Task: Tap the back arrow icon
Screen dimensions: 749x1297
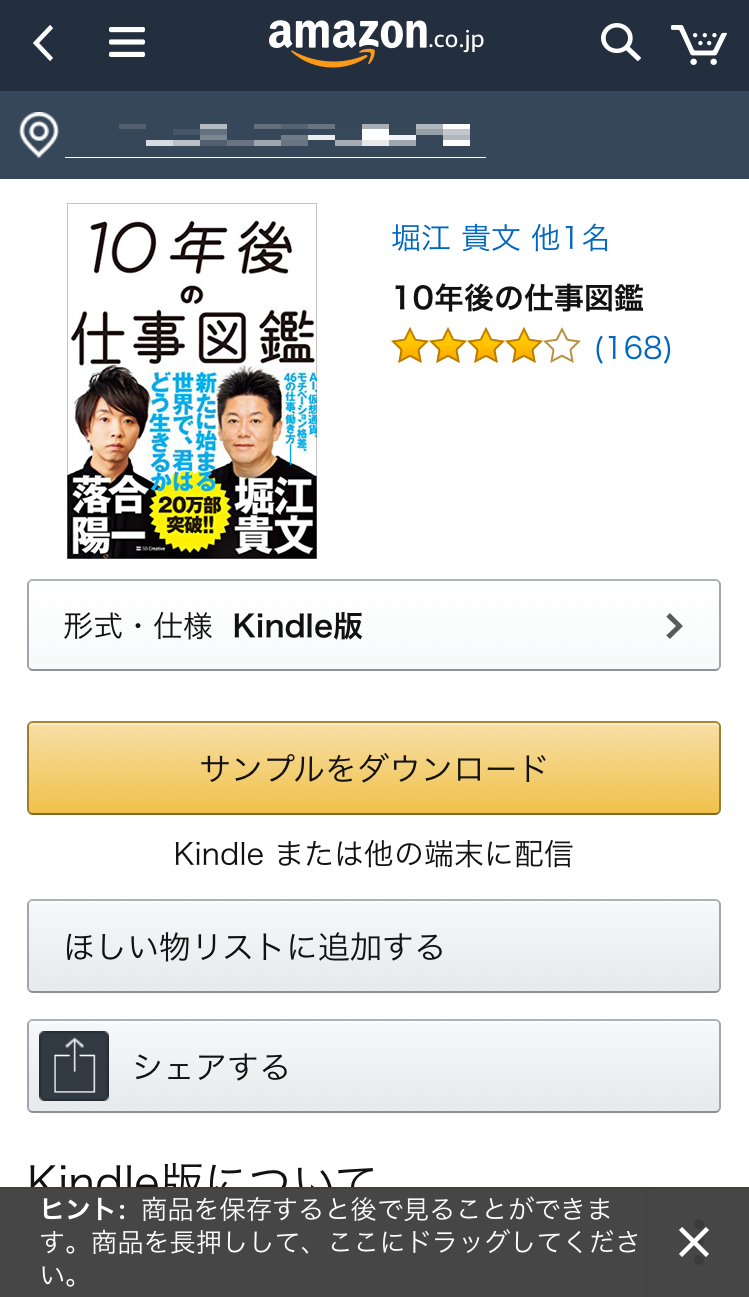Action: point(43,43)
